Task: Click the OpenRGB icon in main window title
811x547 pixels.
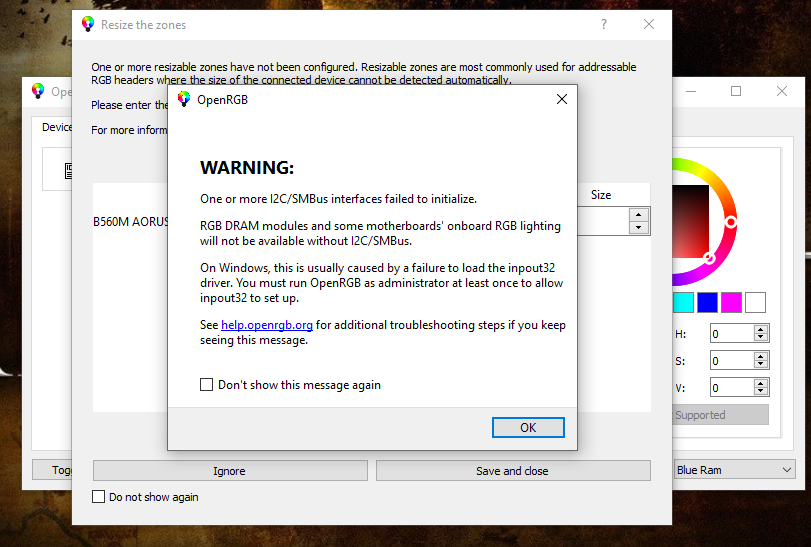Action: click(x=38, y=90)
